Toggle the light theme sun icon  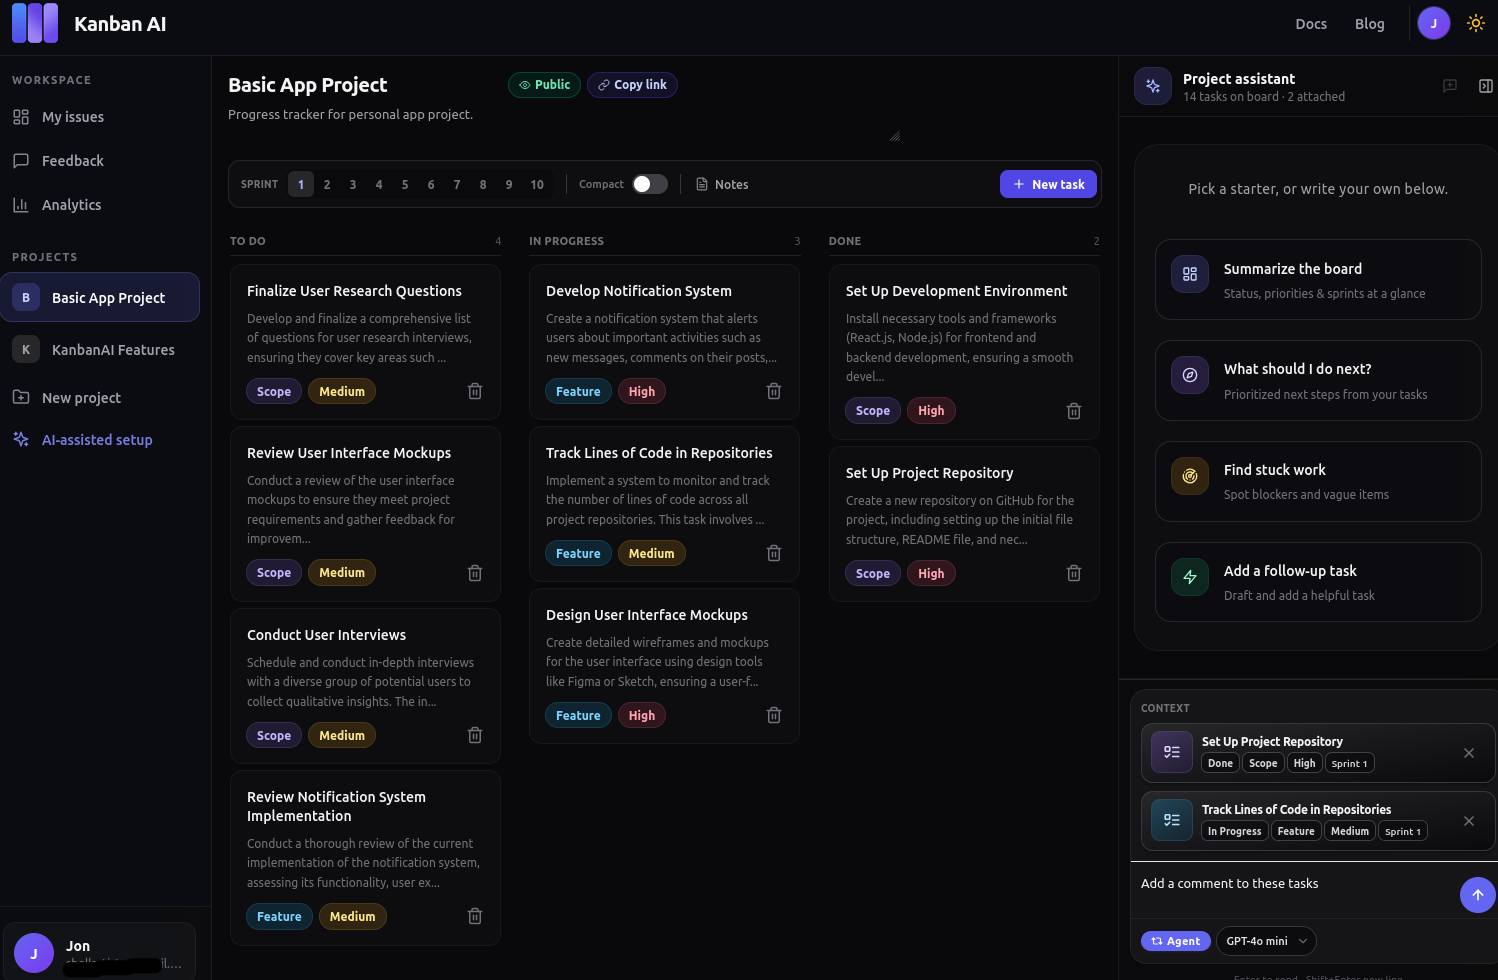pyautogui.click(x=1475, y=23)
